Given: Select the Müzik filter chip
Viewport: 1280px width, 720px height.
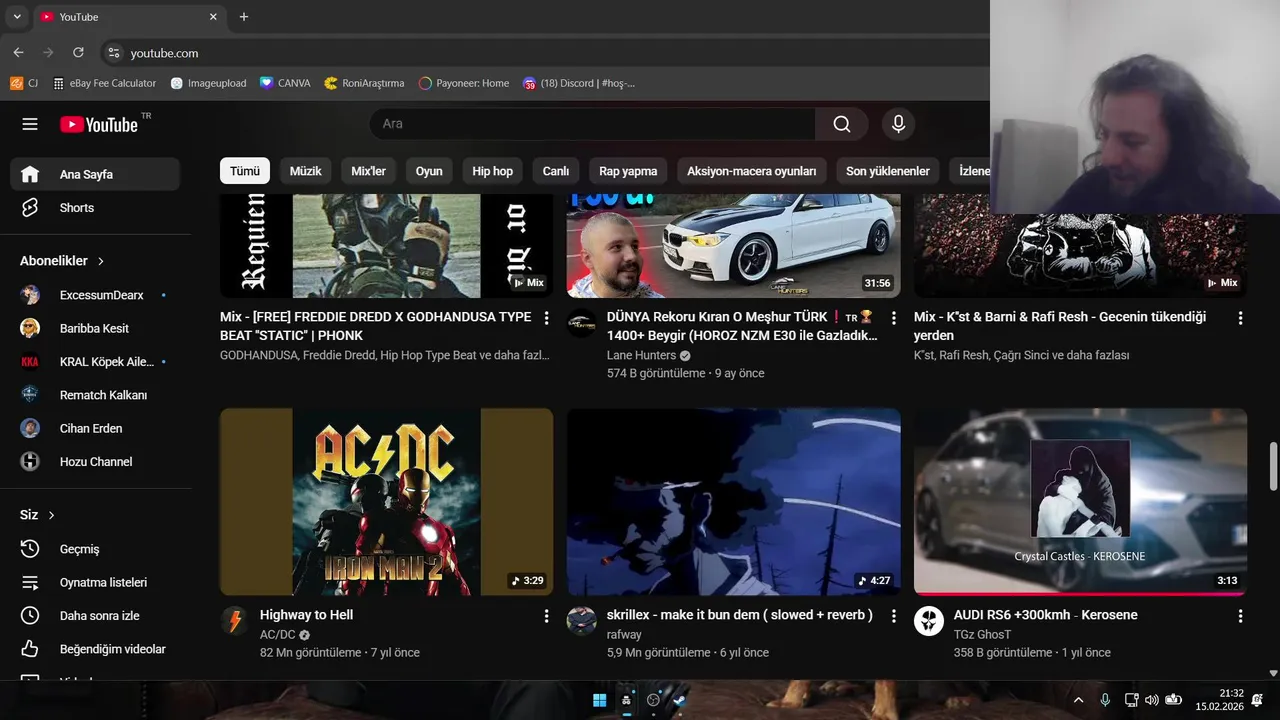Looking at the screenshot, I should point(305,171).
